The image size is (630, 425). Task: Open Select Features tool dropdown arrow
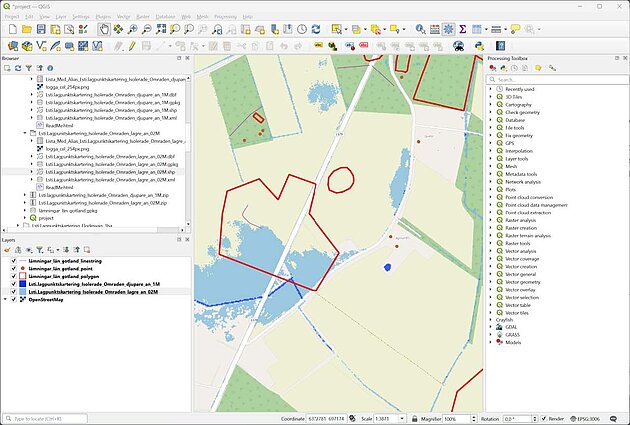tap(346, 29)
